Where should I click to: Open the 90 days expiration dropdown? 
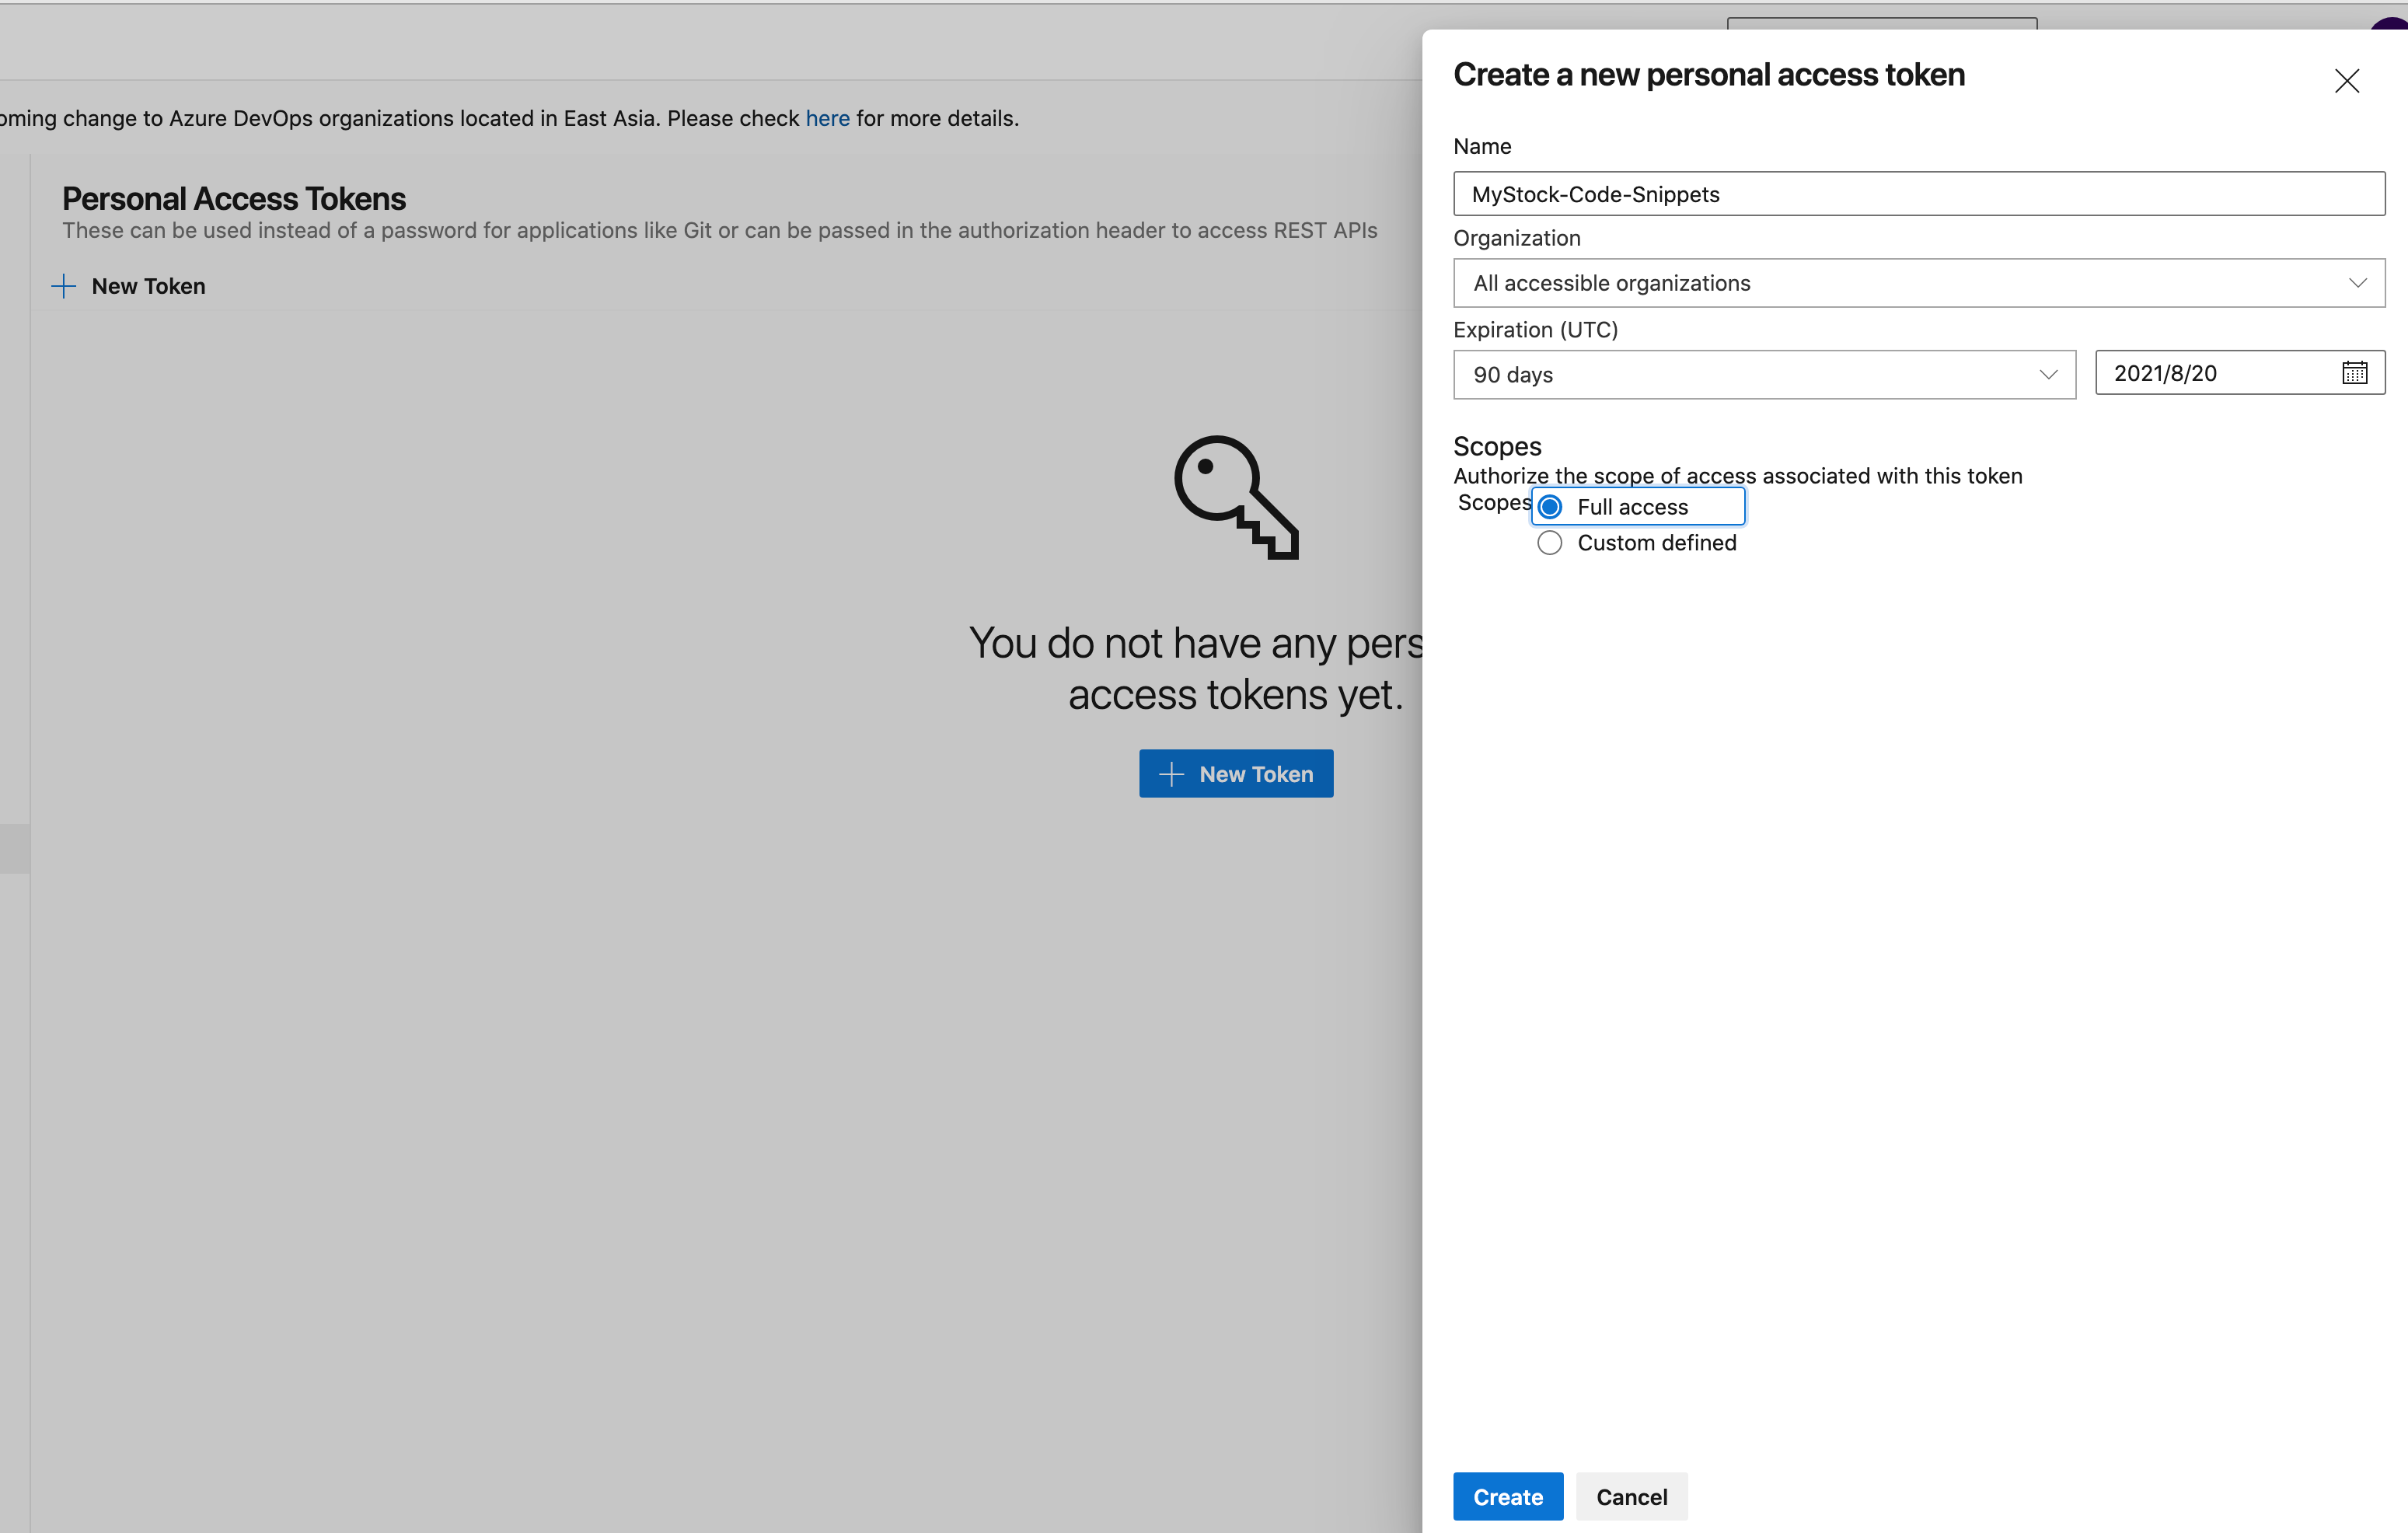[1764, 375]
